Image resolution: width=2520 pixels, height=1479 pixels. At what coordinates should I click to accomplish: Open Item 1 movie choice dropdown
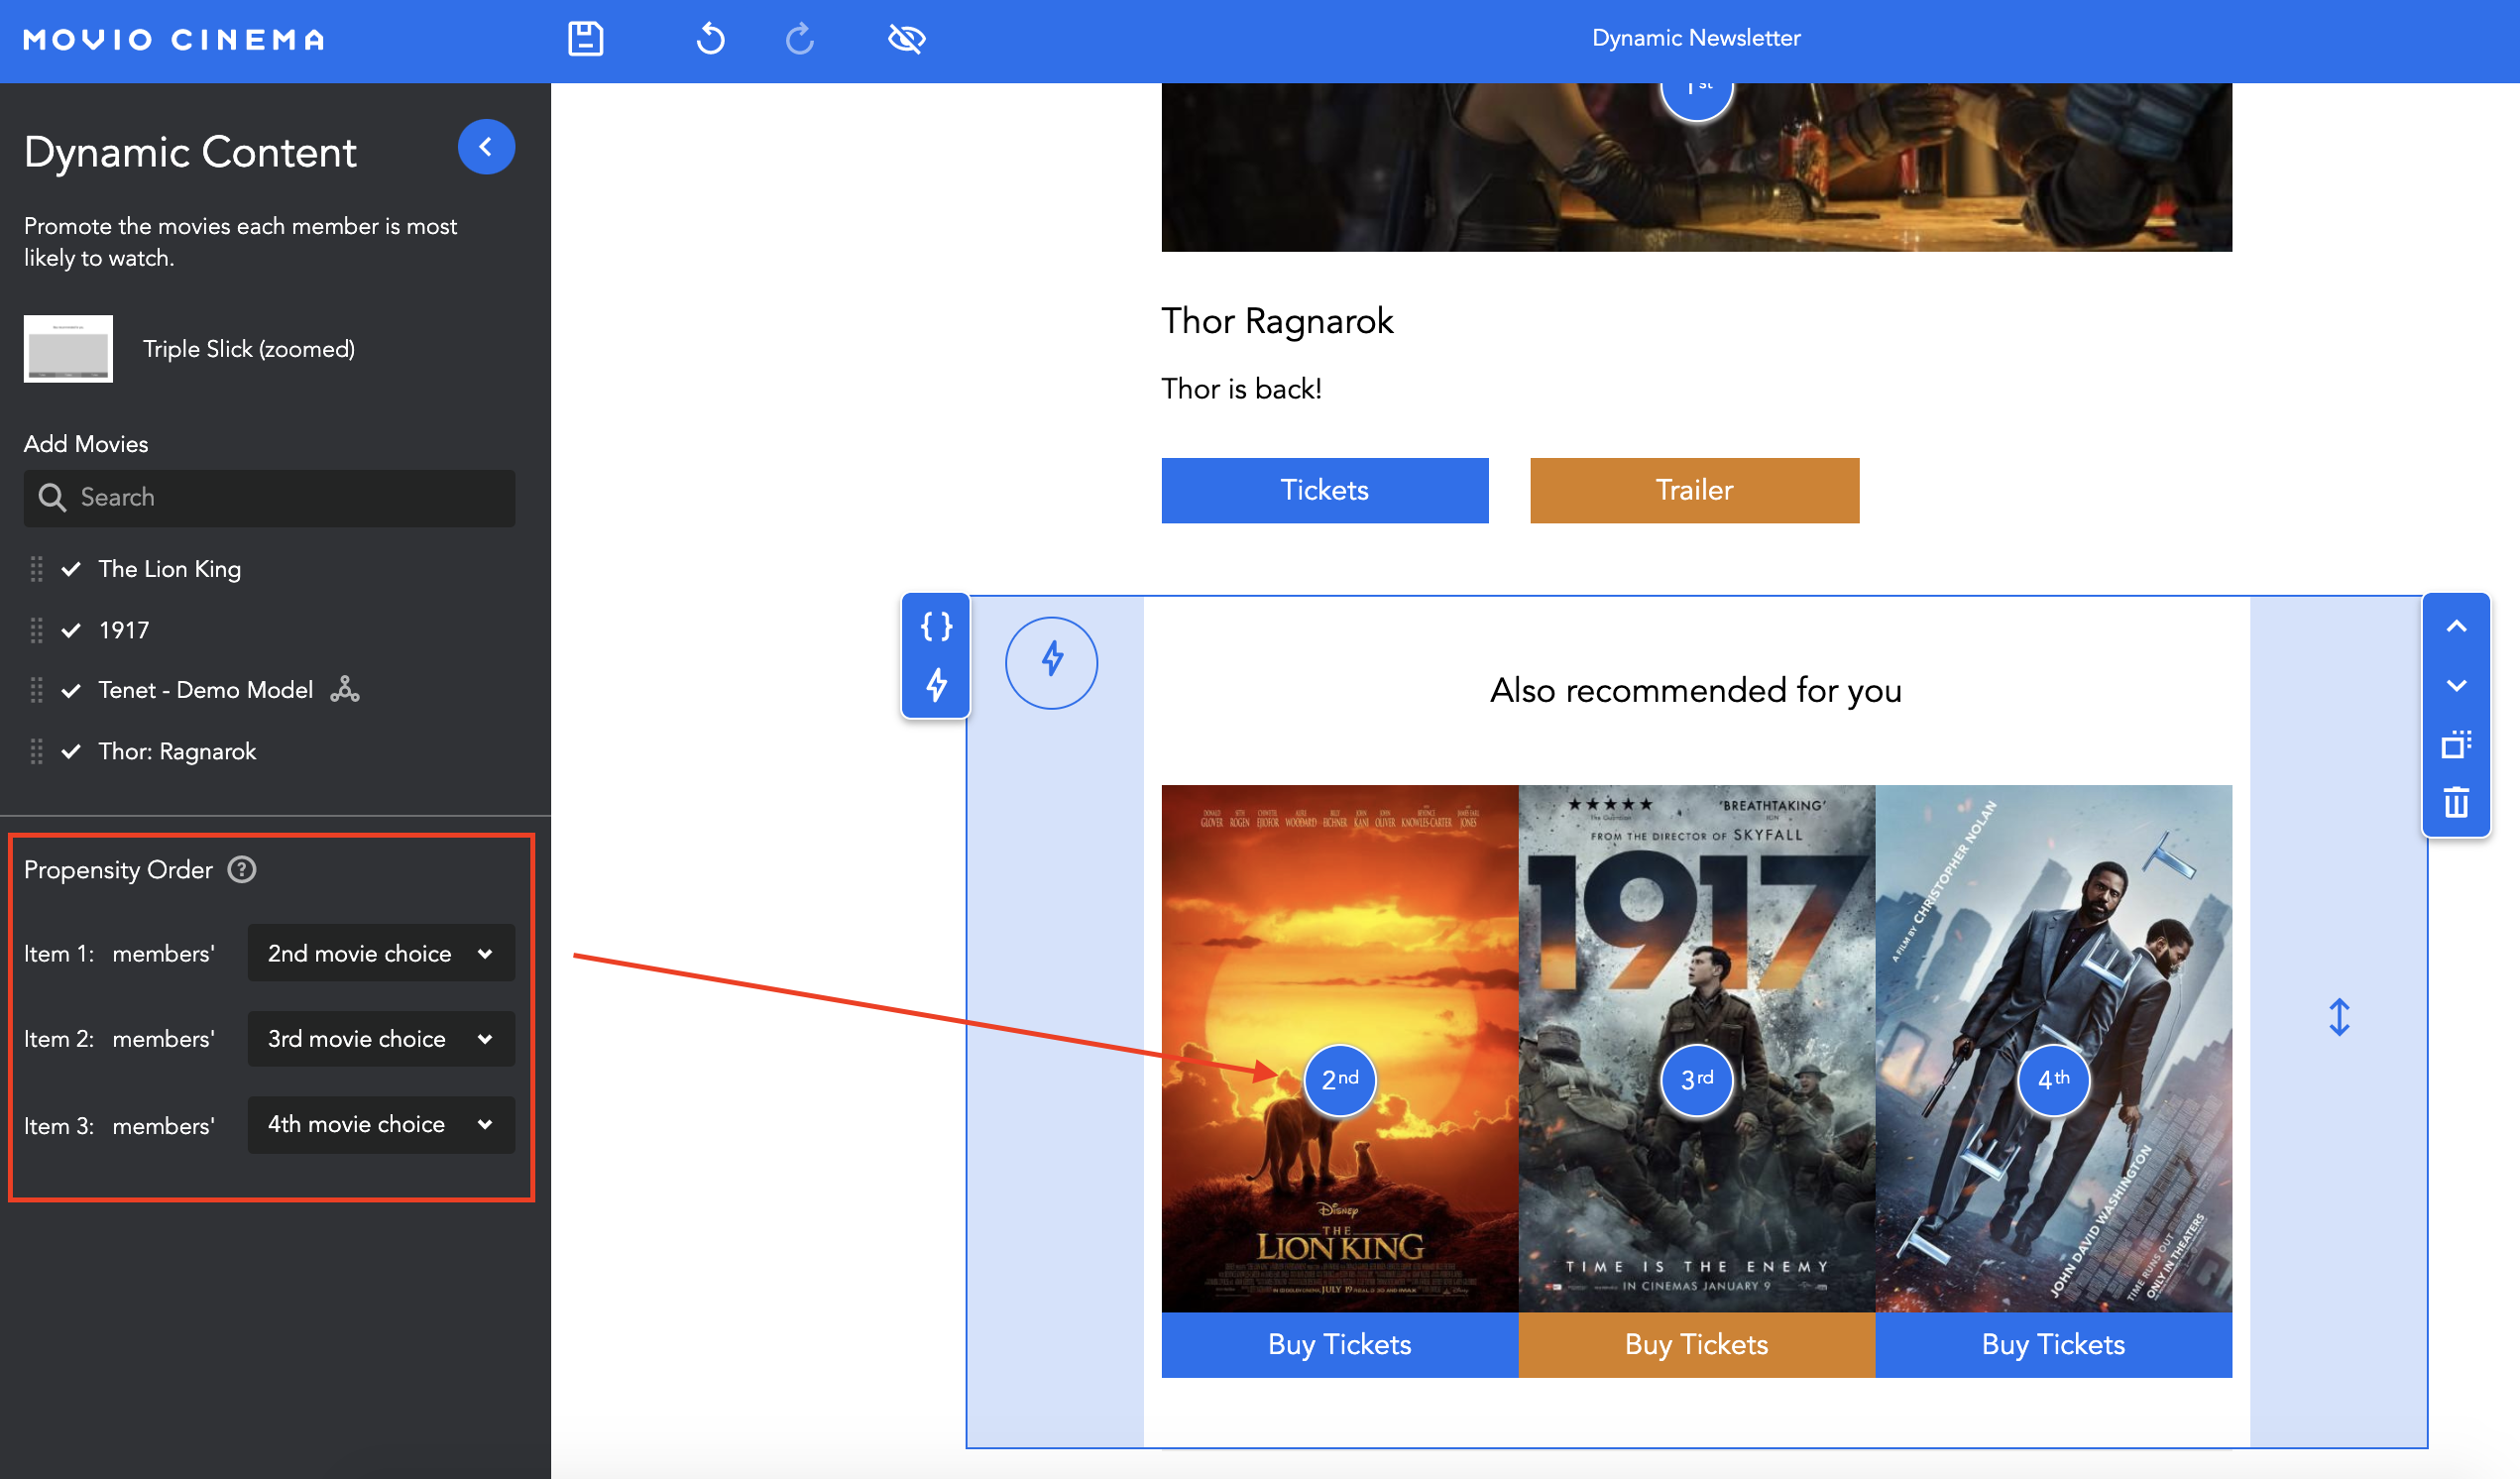(x=381, y=954)
